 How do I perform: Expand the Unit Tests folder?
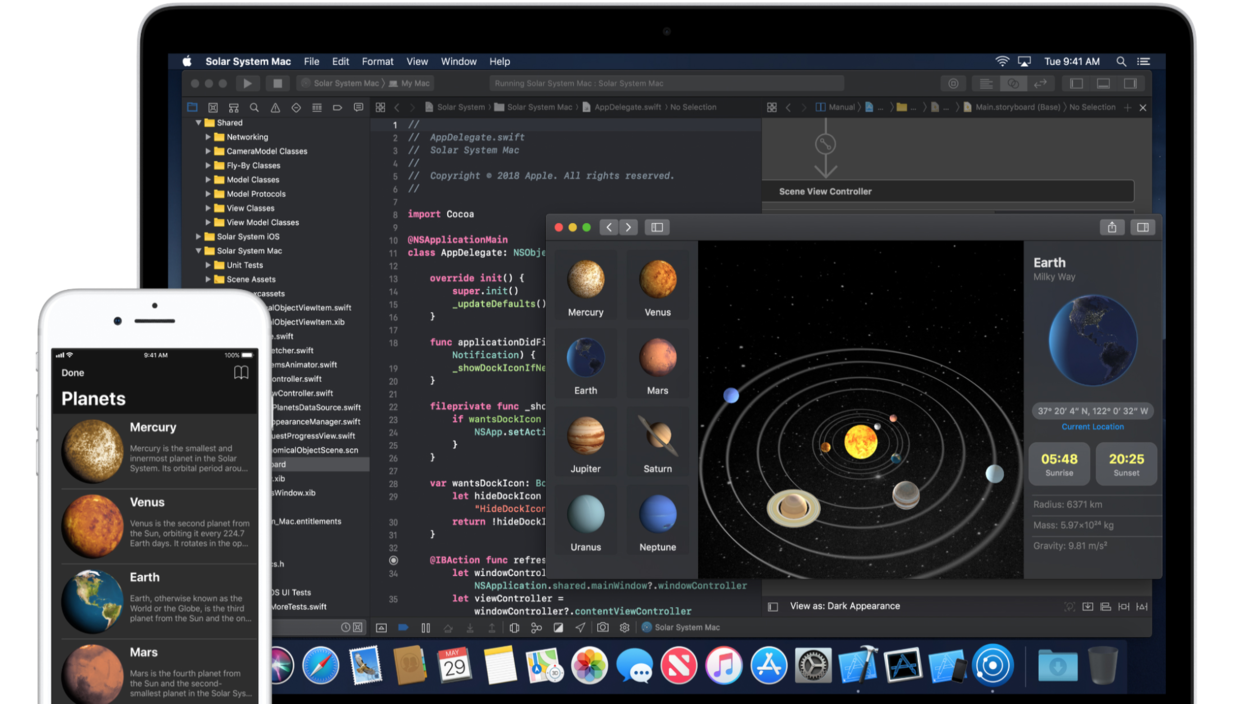(x=208, y=265)
